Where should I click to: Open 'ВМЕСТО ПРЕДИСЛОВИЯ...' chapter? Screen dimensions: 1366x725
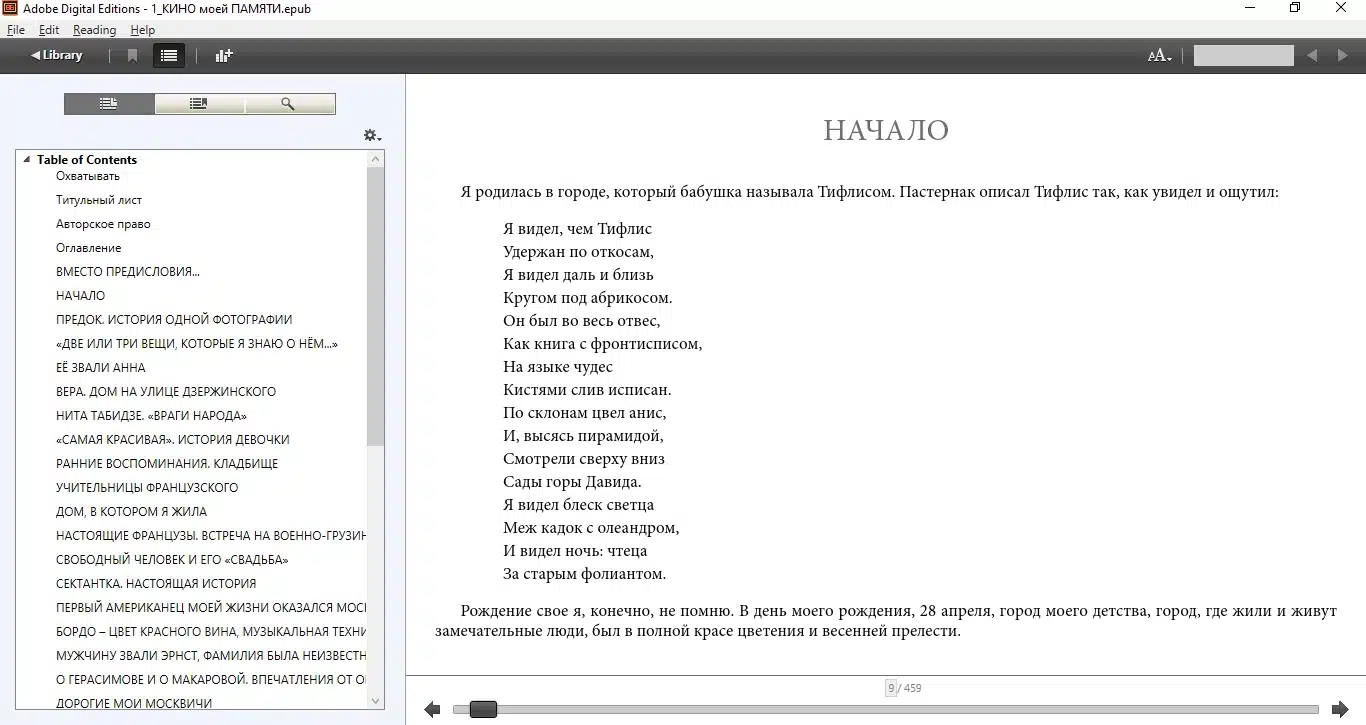click(128, 272)
